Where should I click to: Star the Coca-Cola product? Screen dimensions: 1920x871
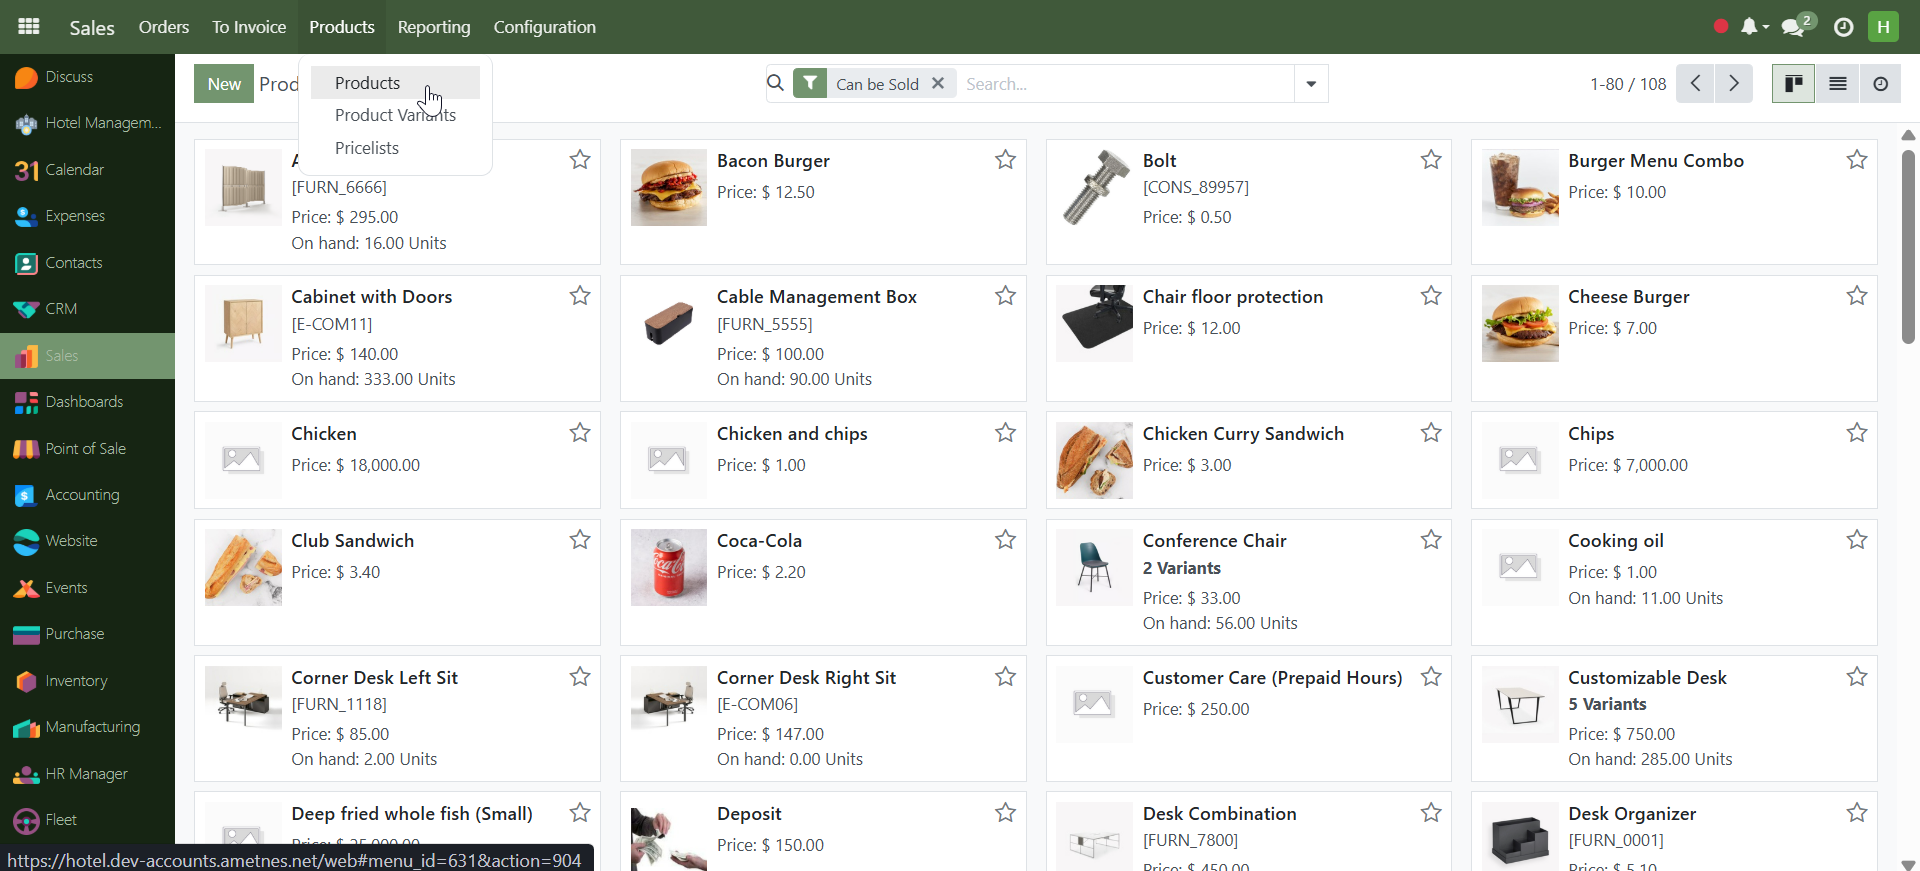pyautogui.click(x=1005, y=540)
